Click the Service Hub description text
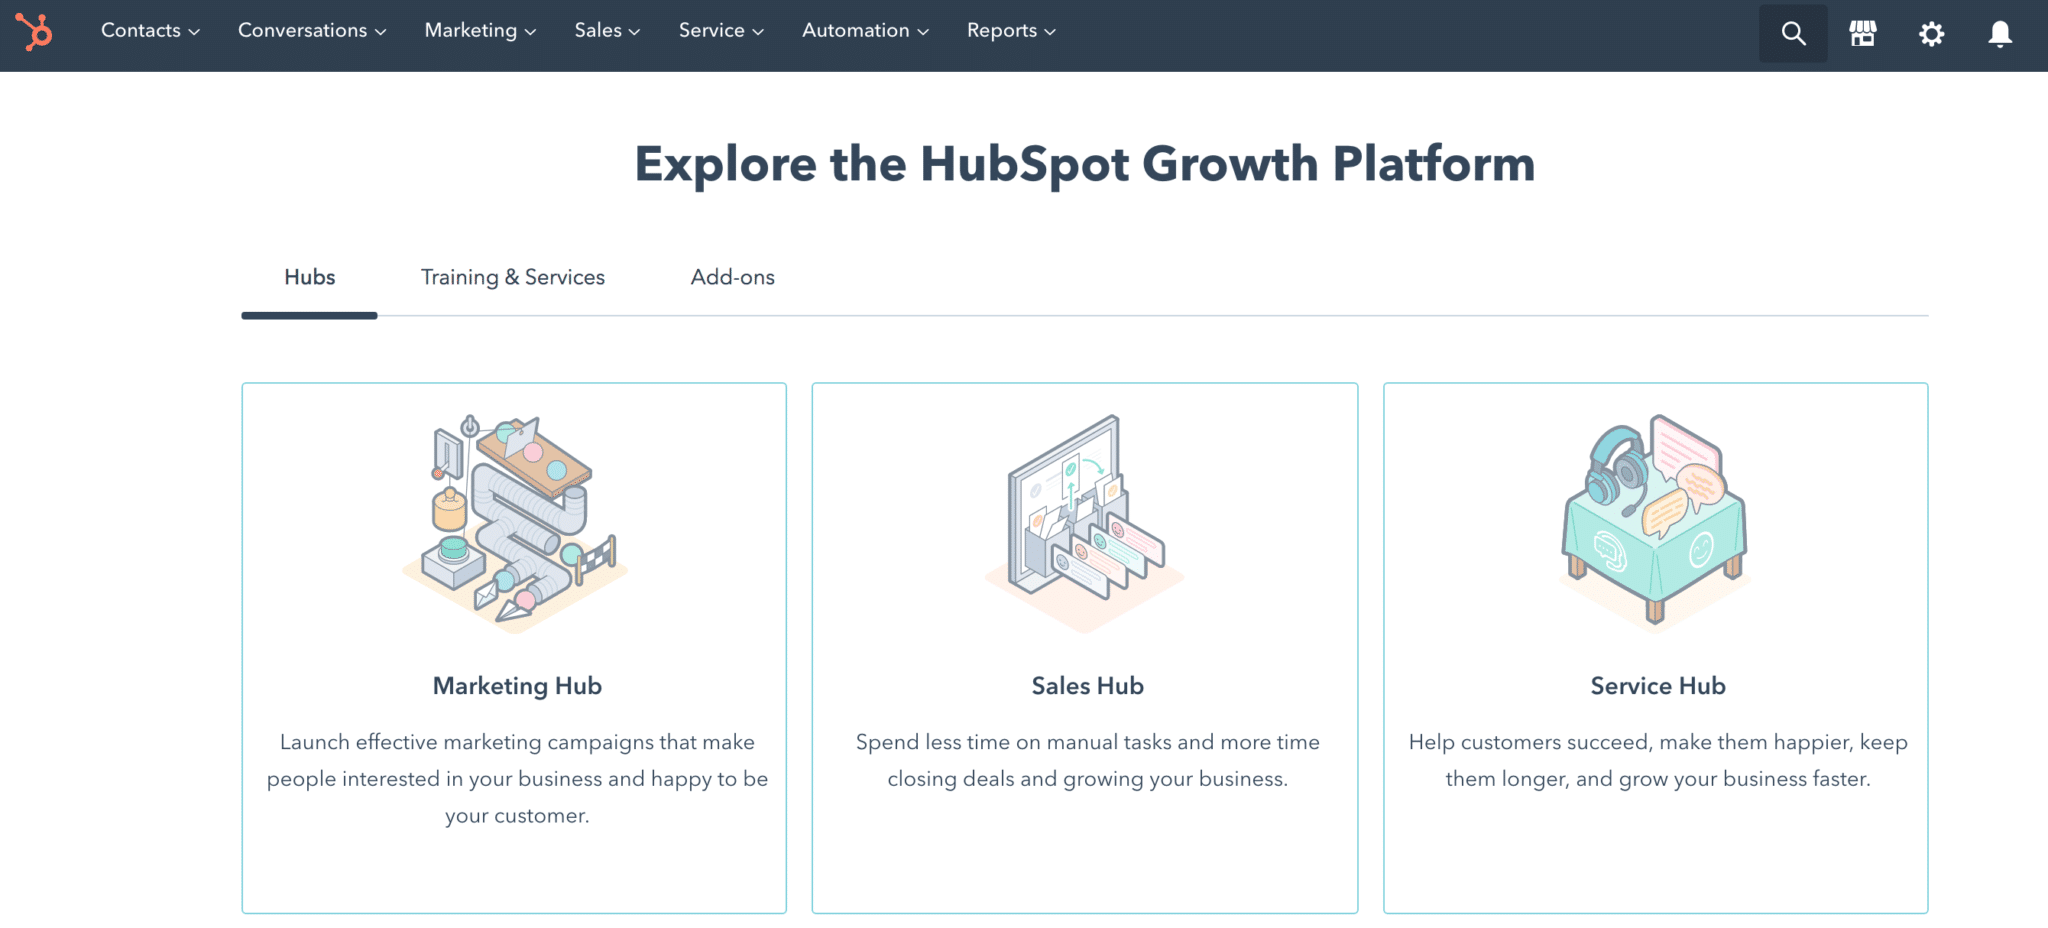The height and width of the screenshot is (928, 2048). [x=1658, y=760]
